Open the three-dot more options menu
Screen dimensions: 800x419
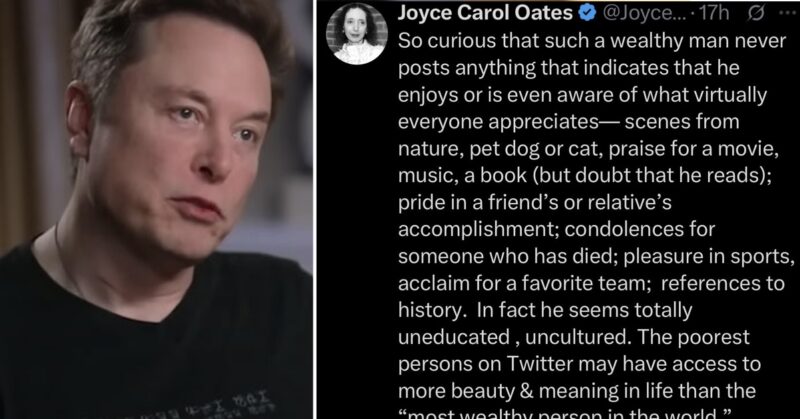tap(787, 13)
